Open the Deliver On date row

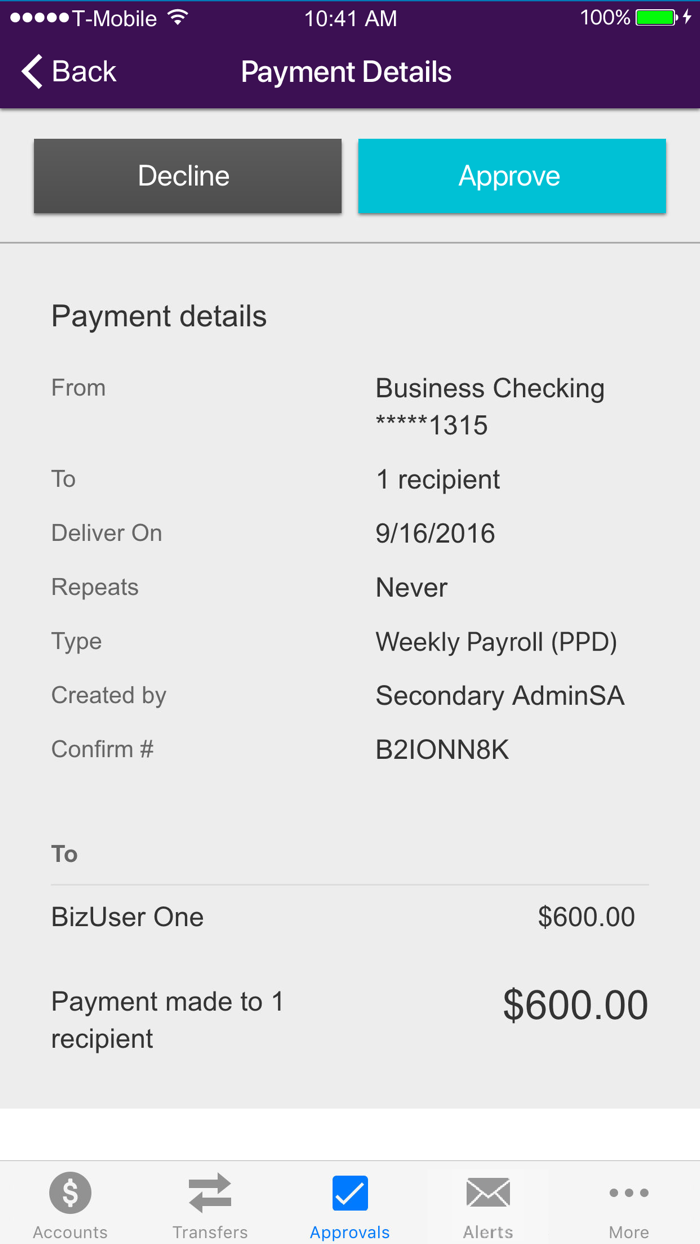point(350,533)
